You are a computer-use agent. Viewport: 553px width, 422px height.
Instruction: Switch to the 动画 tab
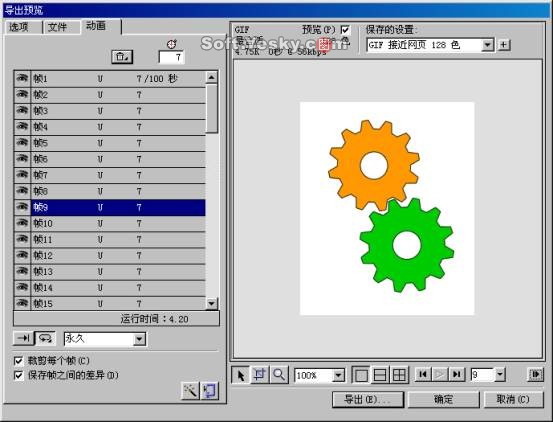click(x=101, y=26)
